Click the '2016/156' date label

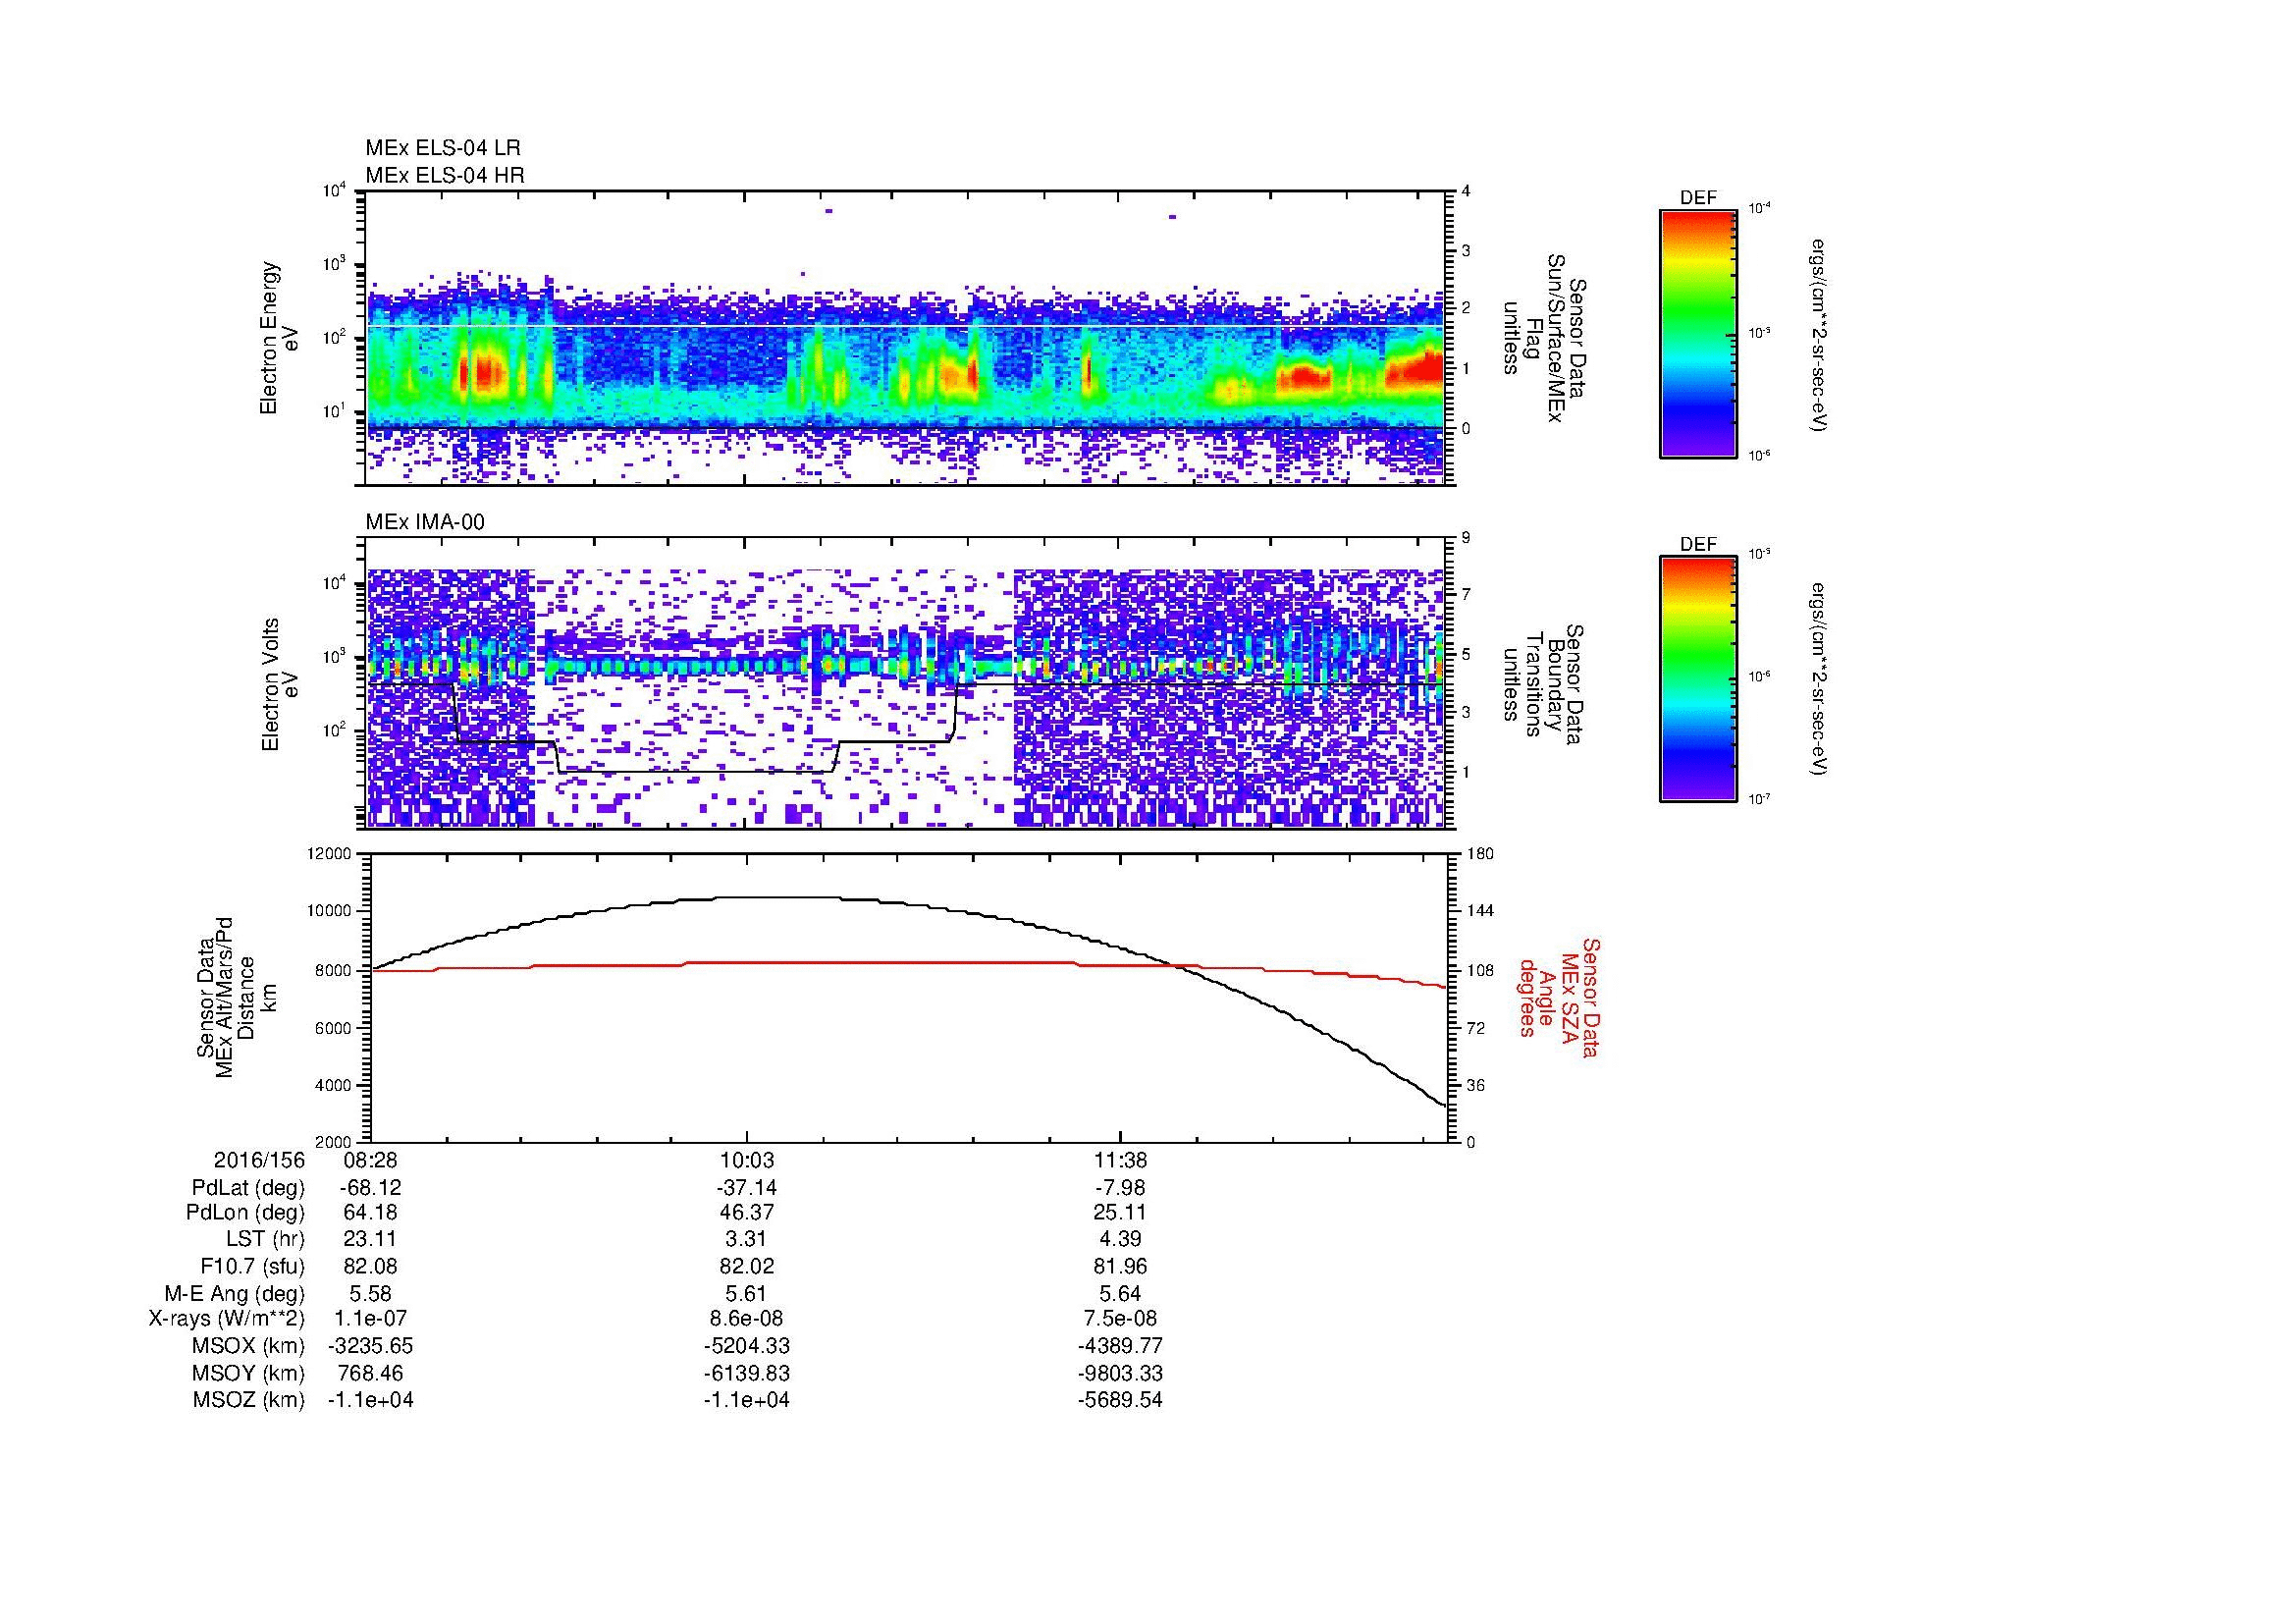tap(259, 1160)
